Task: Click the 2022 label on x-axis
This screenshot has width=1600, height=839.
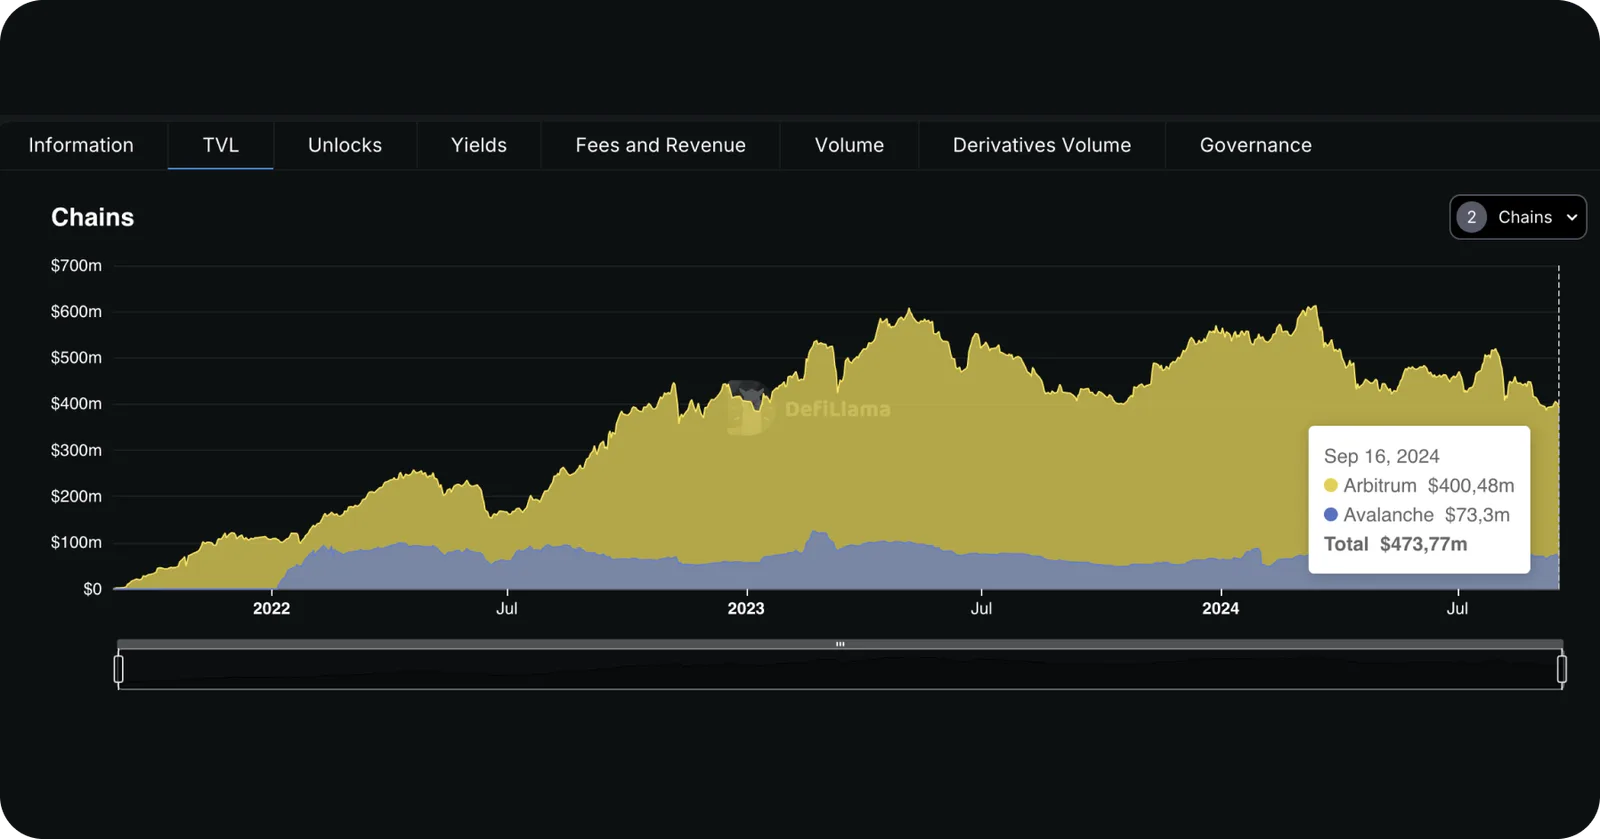Action: pyautogui.click(x=271, y=608)
